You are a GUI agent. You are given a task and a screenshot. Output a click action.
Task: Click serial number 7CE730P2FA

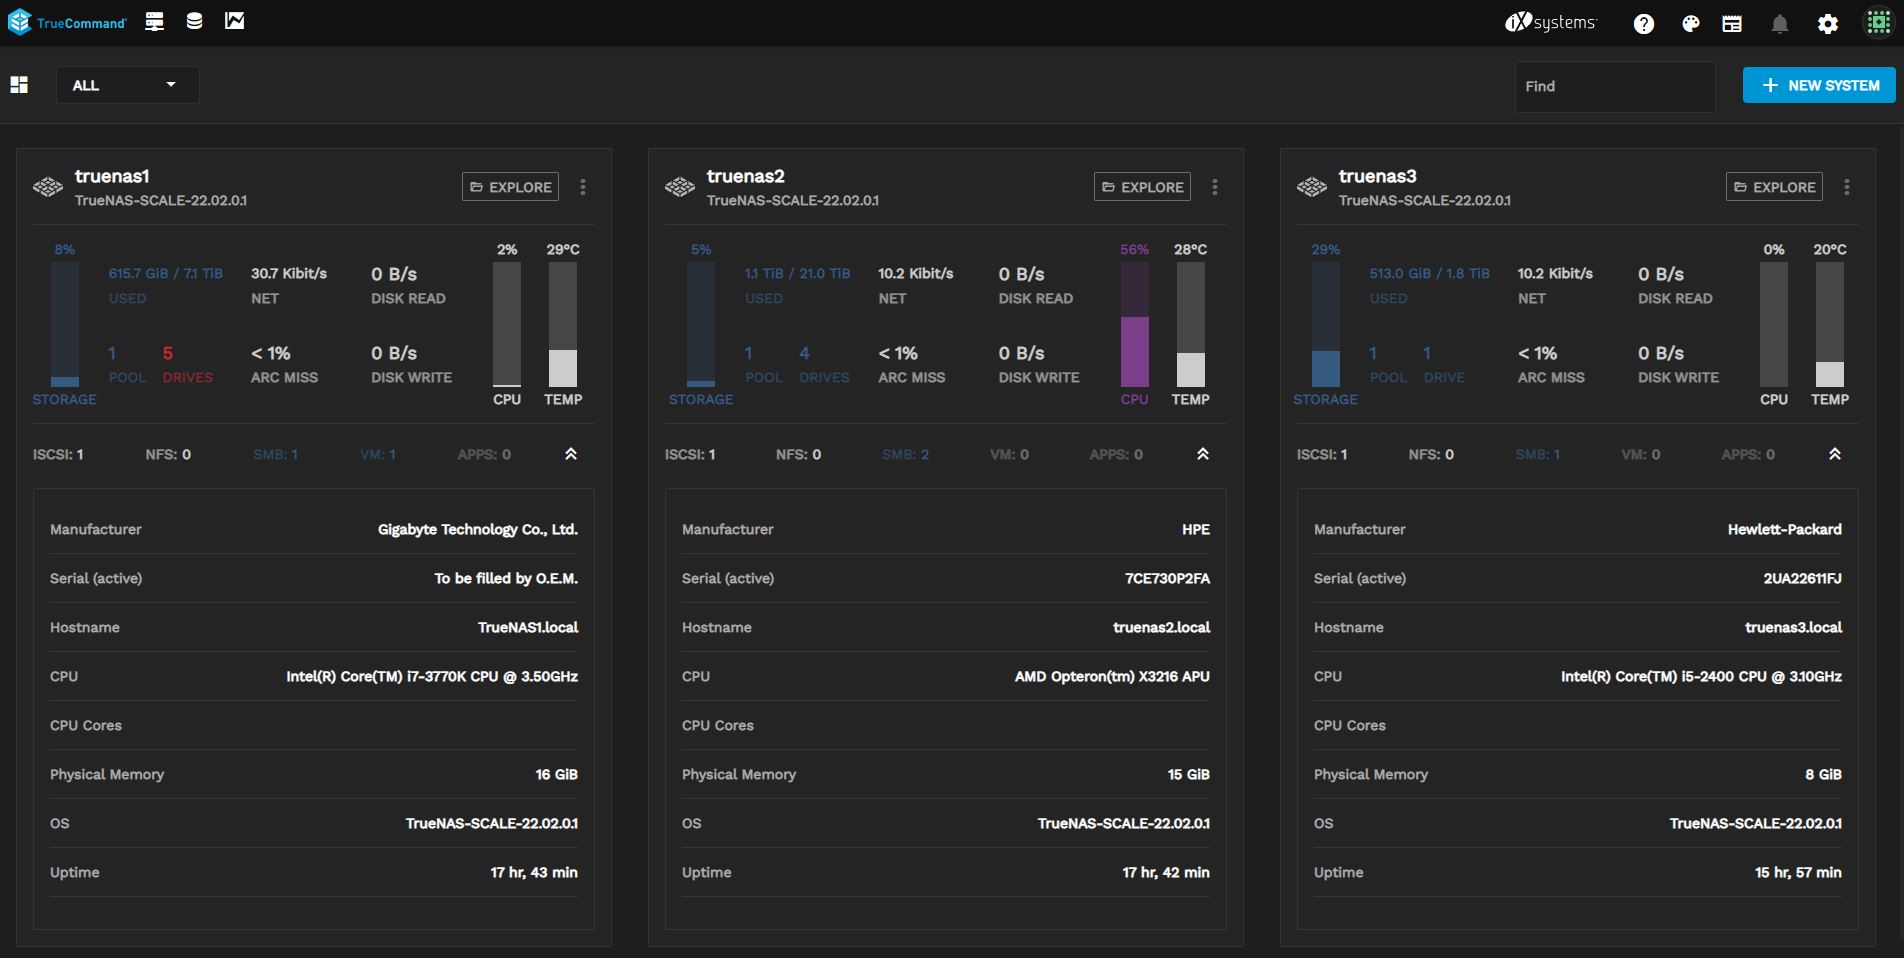point(1167,578)
